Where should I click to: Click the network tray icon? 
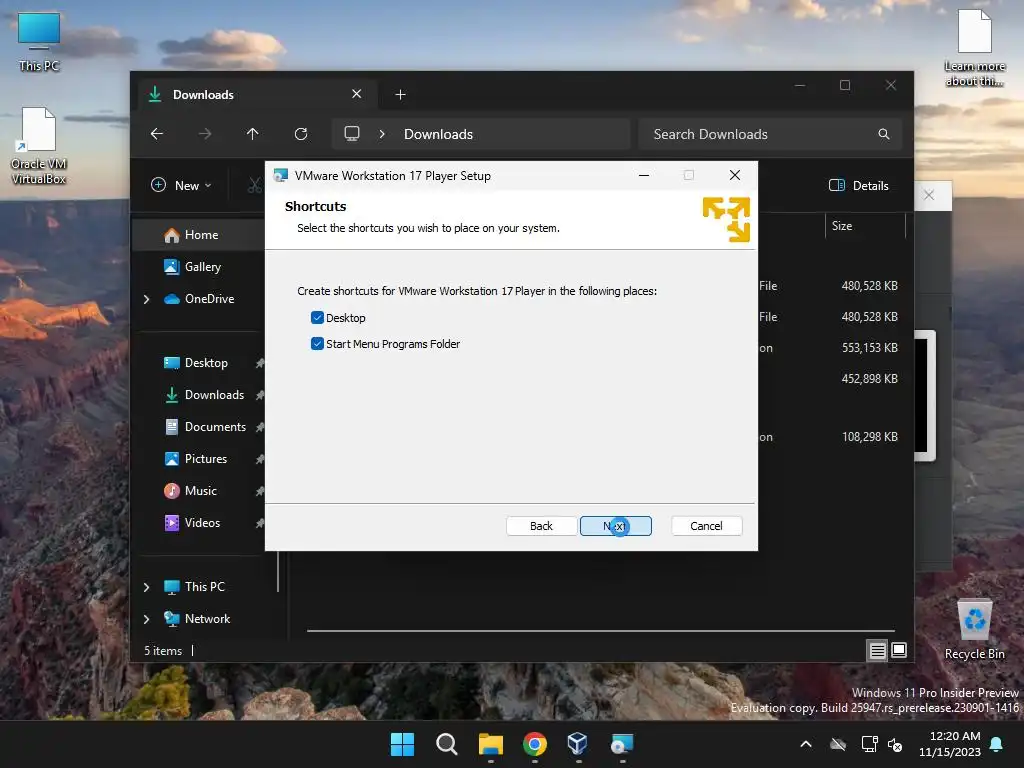pos(869,744)
